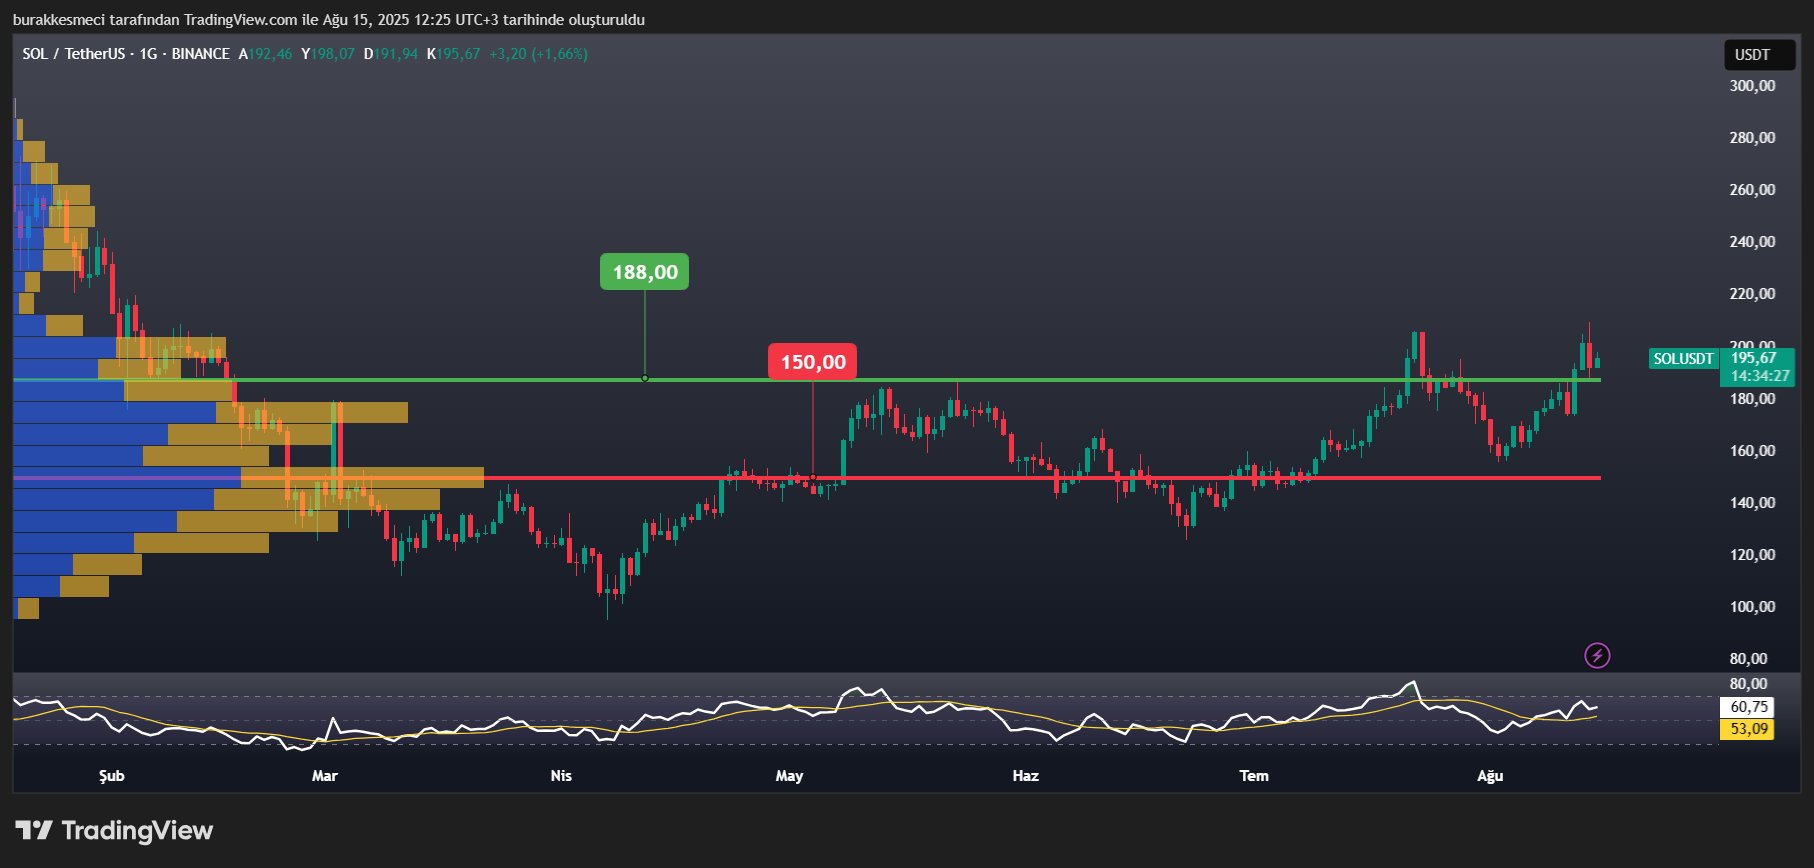Click the 300,00 level on price axis
This screenshot has width=1814, height=868.
pyautogui.click(x=1752, y=86)
